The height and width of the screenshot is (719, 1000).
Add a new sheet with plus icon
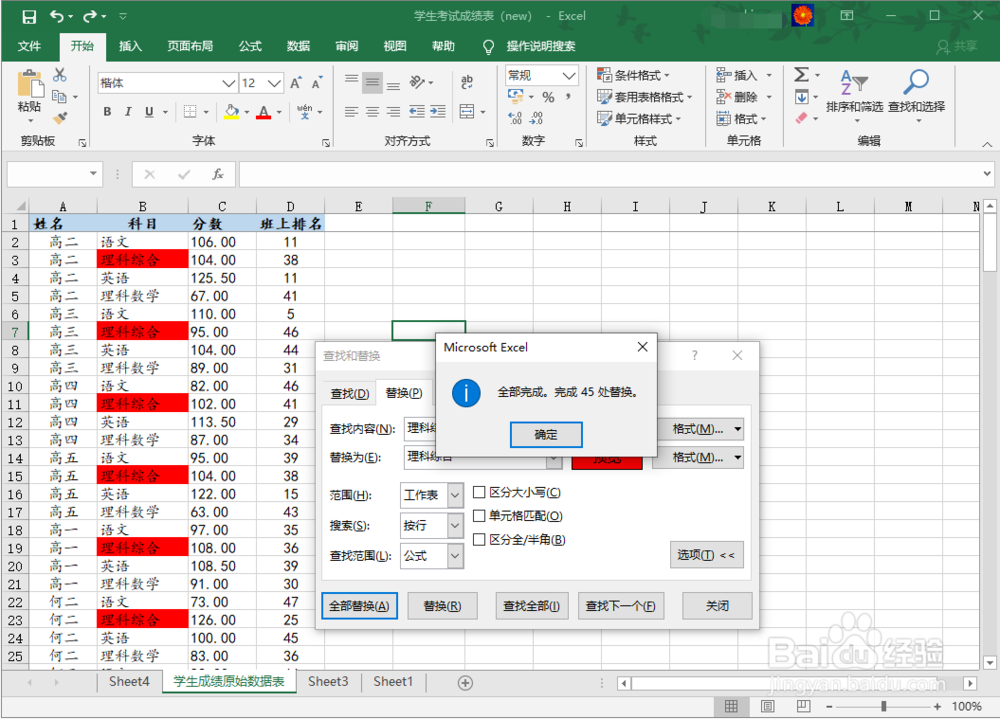(466, 683)
